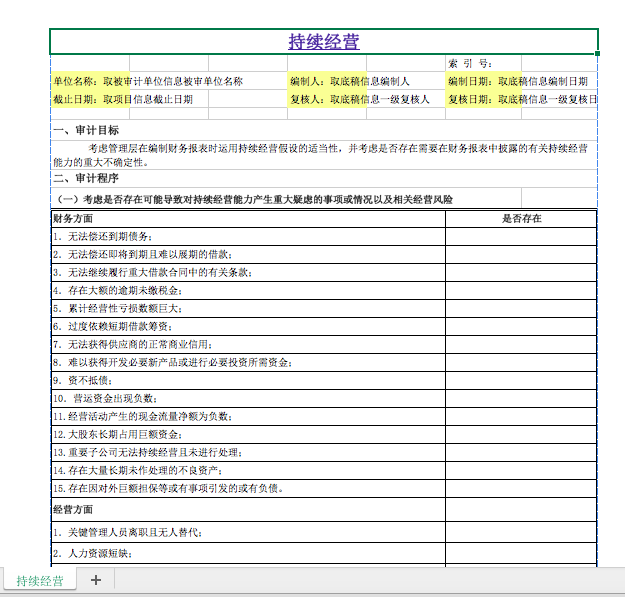Select the 编制日期 highlighted cell

483,81
